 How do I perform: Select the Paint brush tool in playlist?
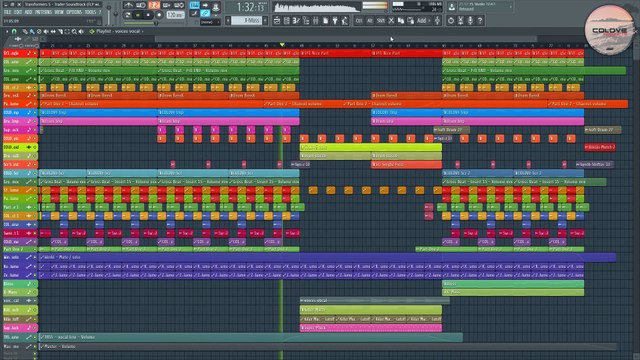(32, 31)
